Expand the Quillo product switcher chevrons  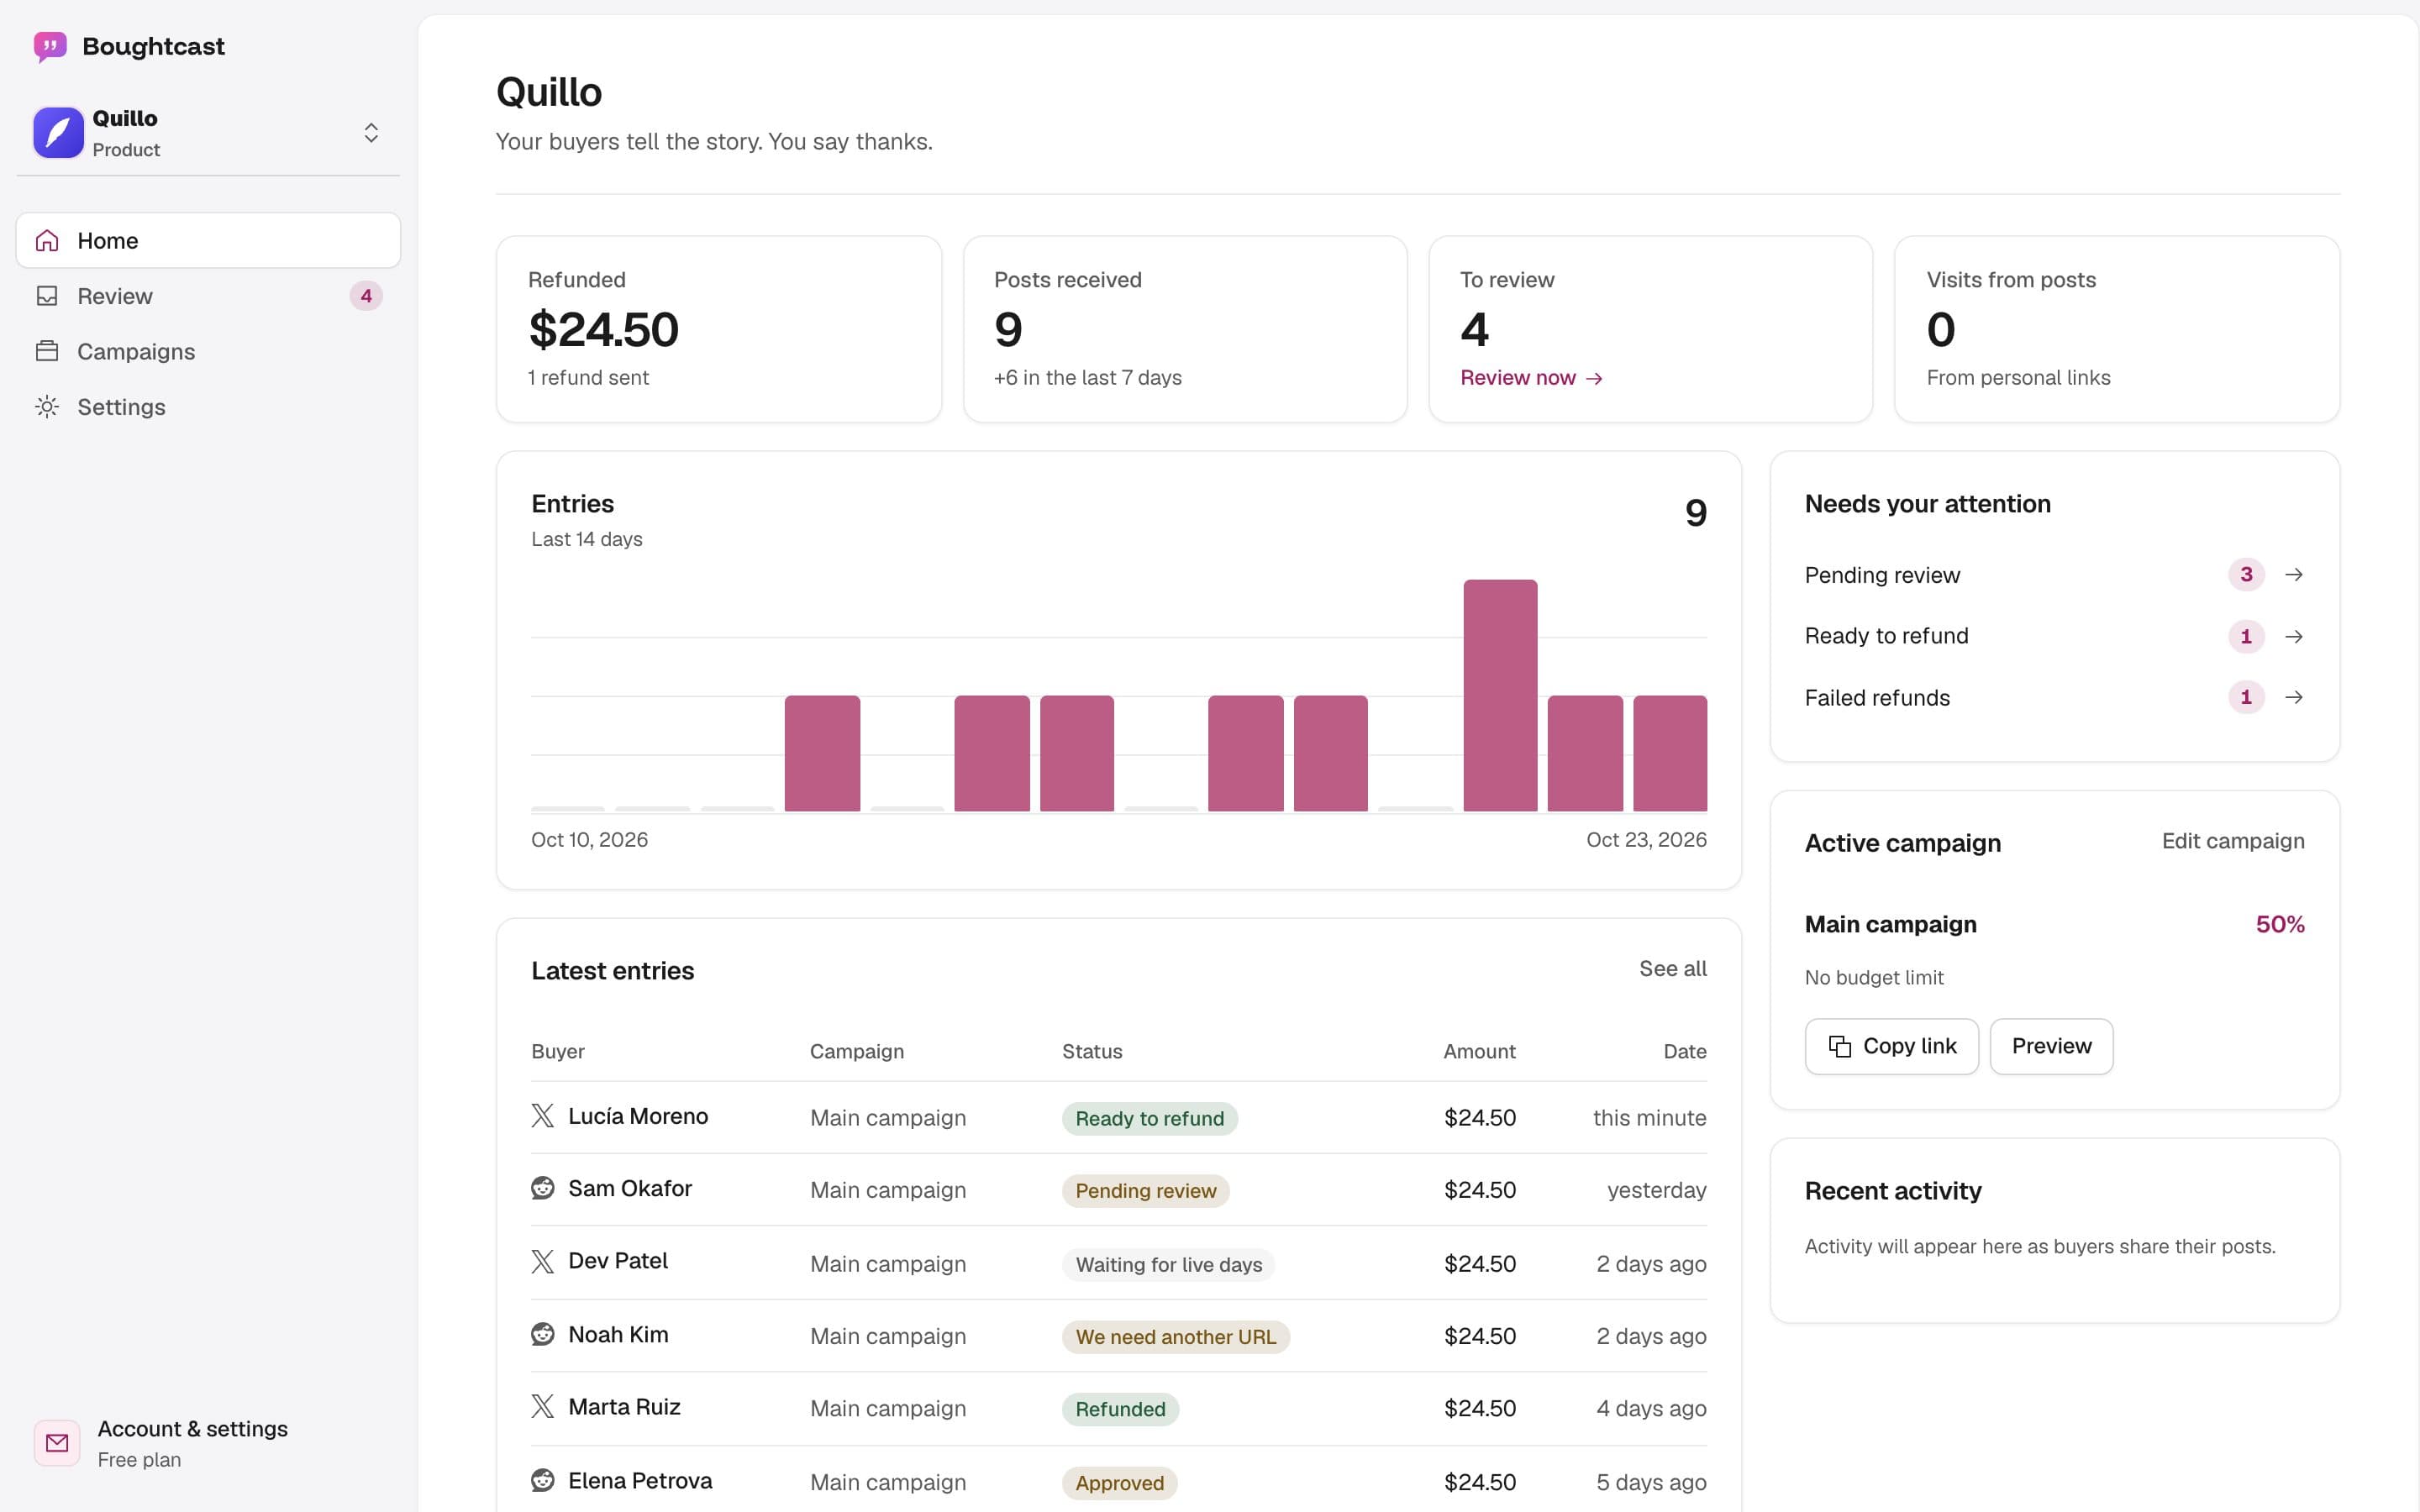tap(371, 133)
